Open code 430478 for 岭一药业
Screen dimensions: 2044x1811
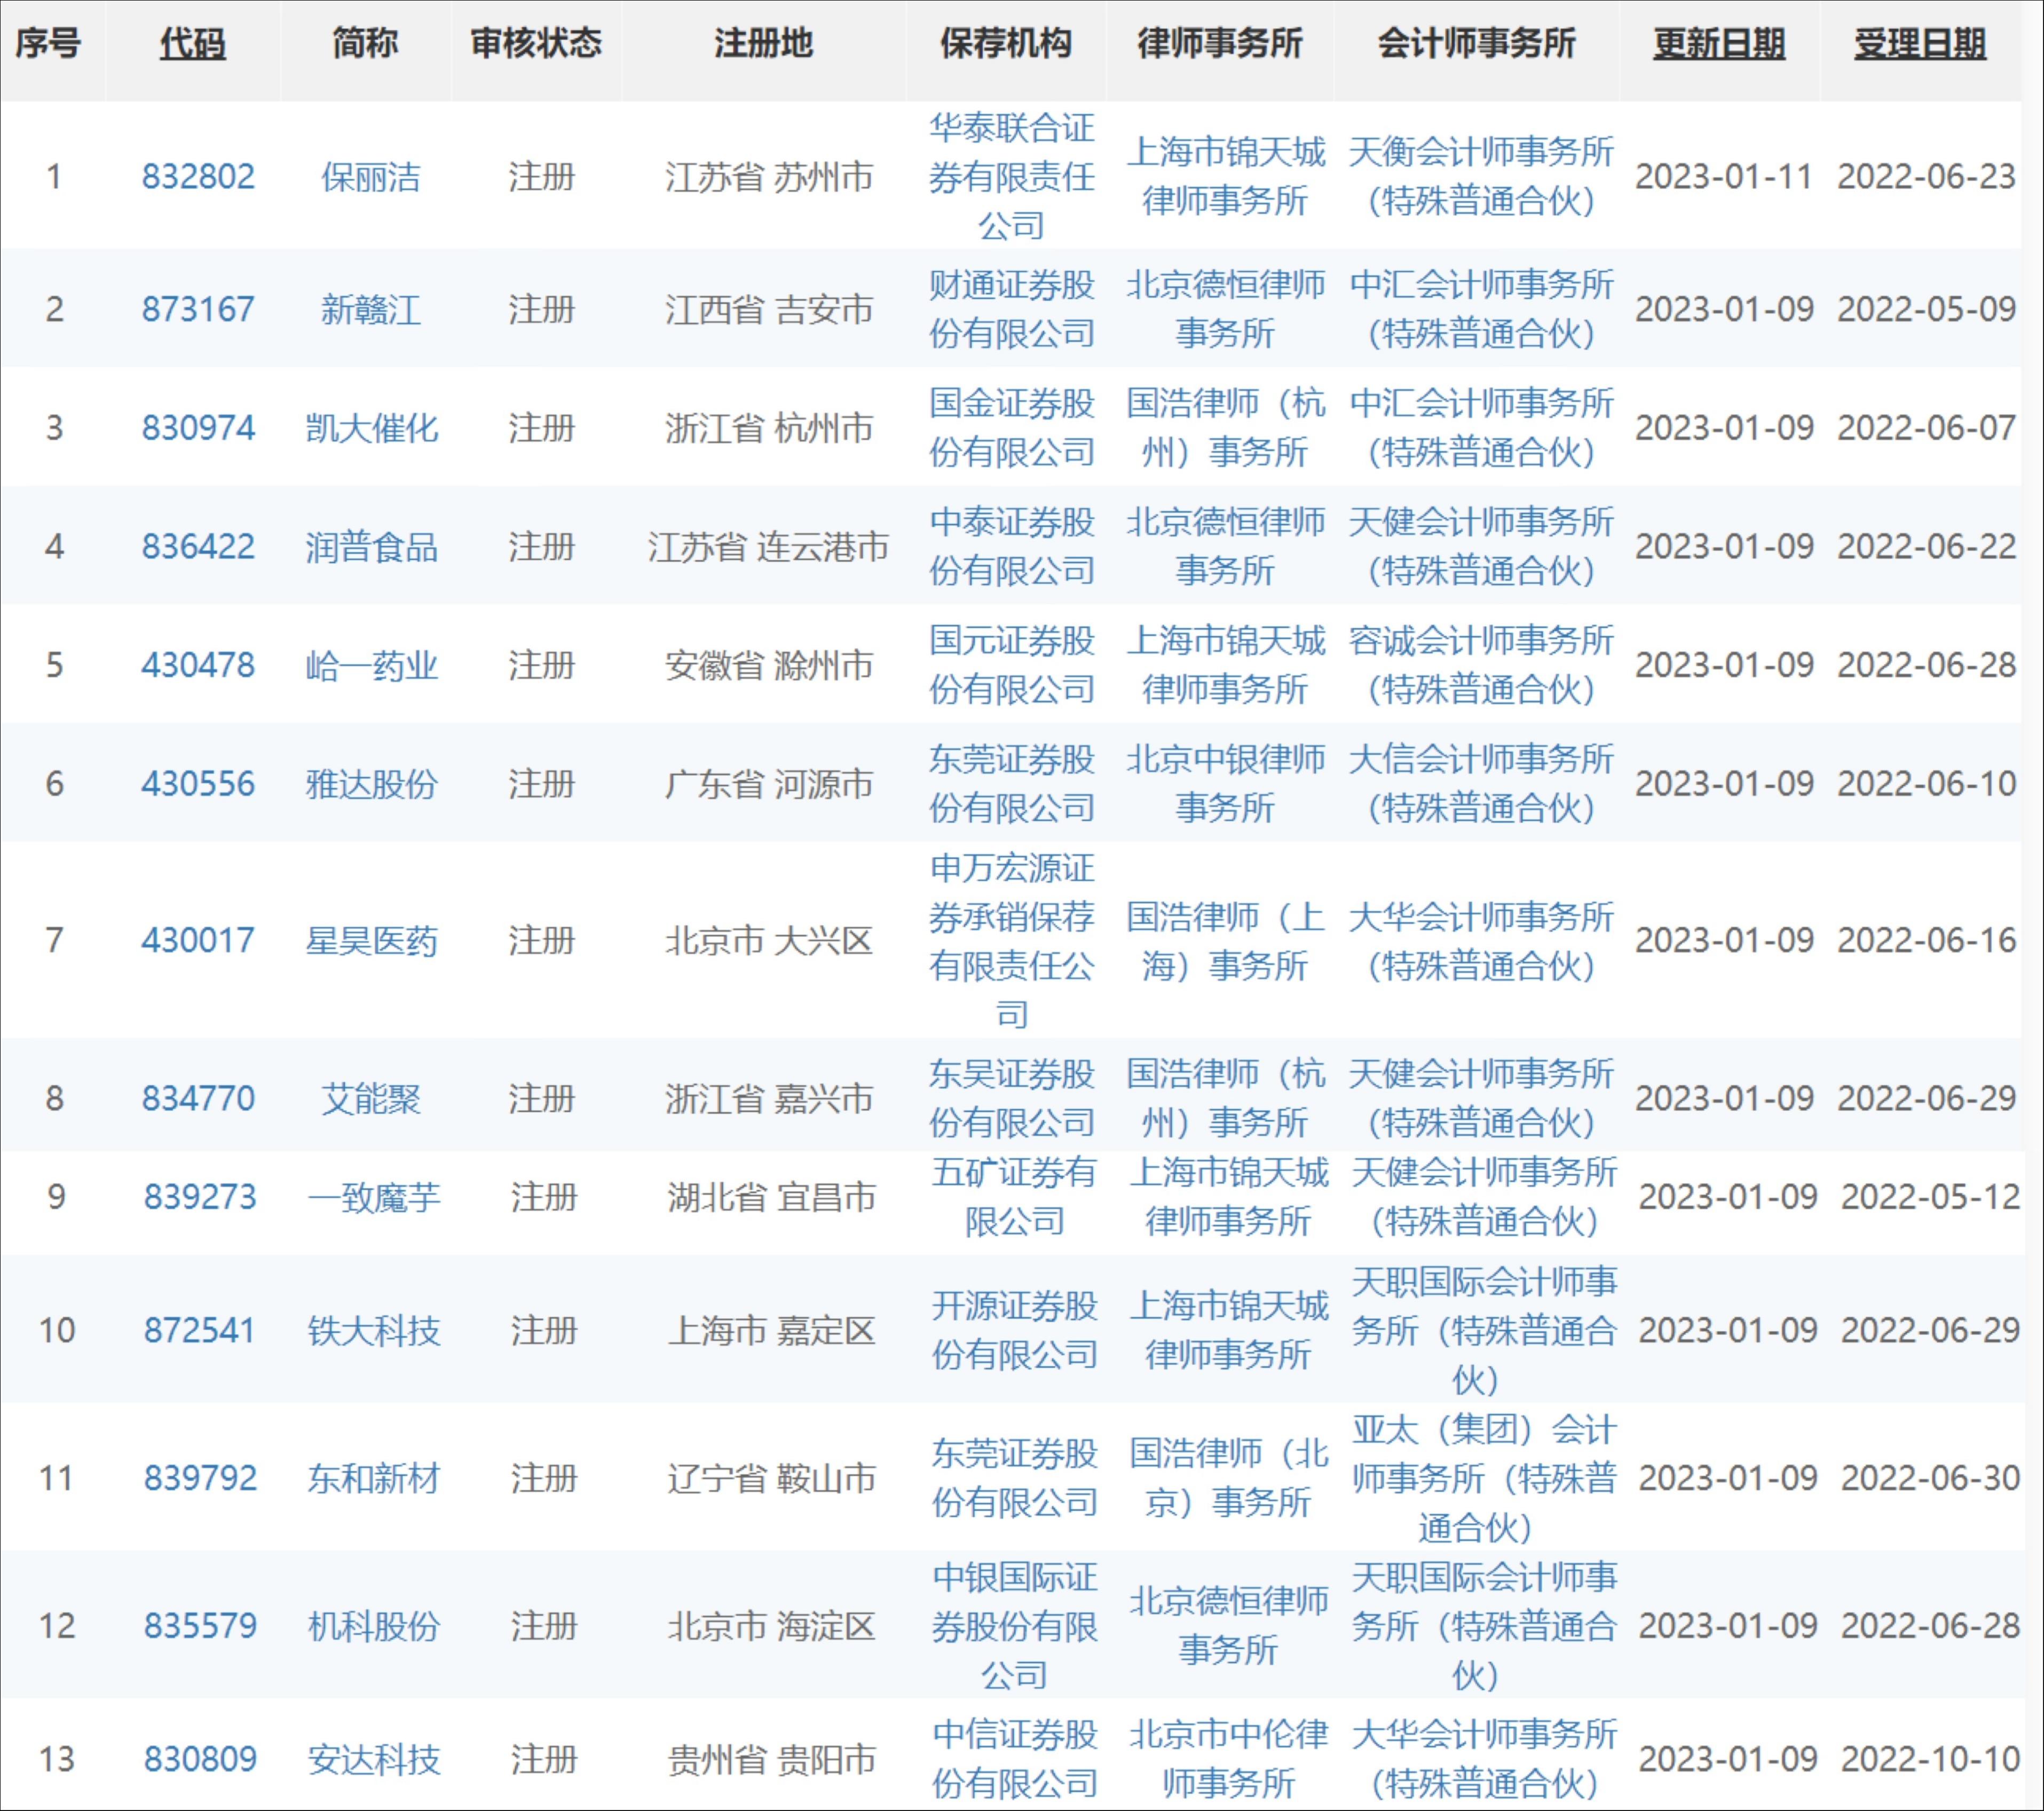point(196,665)
